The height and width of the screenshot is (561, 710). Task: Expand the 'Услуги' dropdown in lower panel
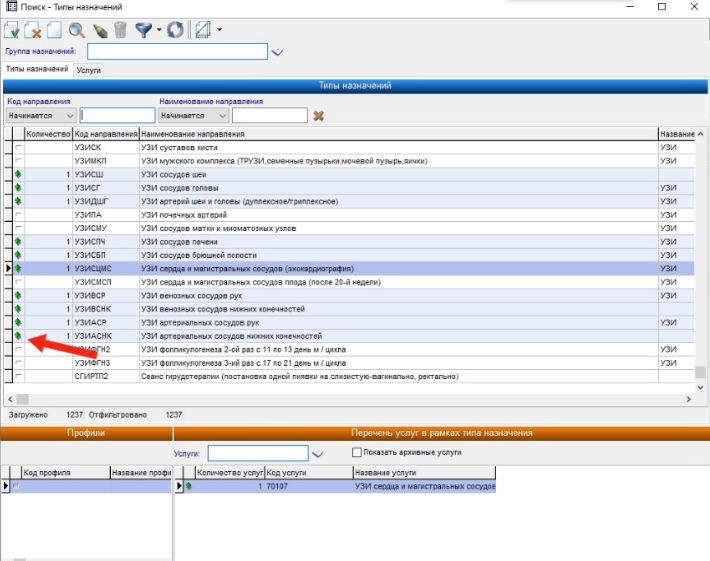[318, 453]
